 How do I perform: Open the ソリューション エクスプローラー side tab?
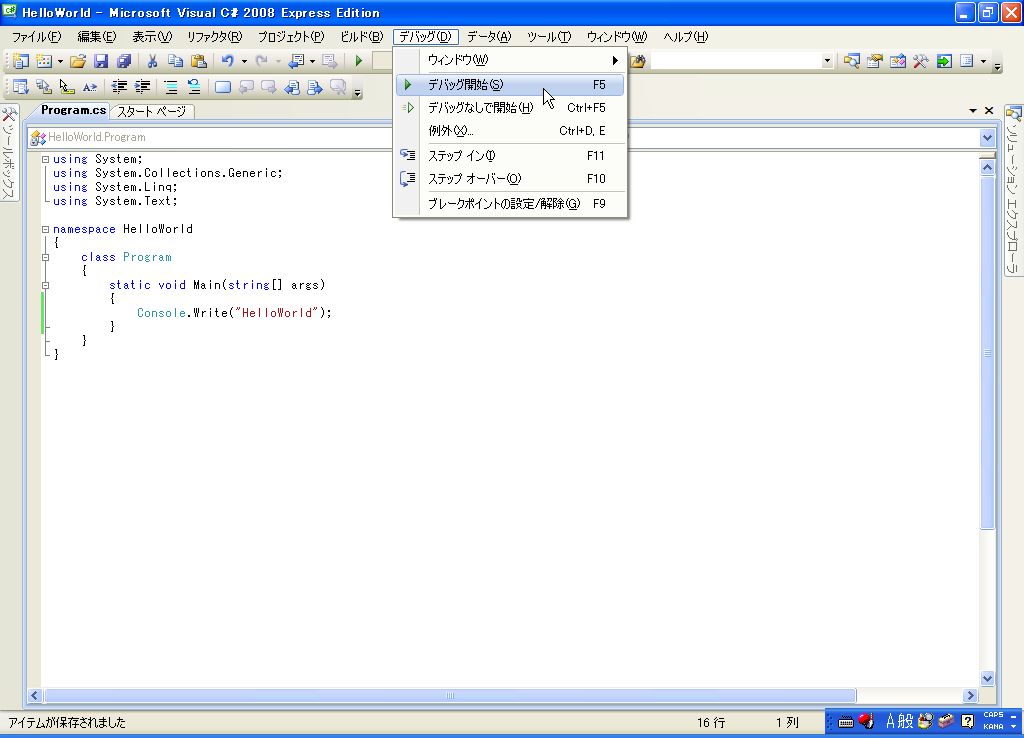[1013, 191]
